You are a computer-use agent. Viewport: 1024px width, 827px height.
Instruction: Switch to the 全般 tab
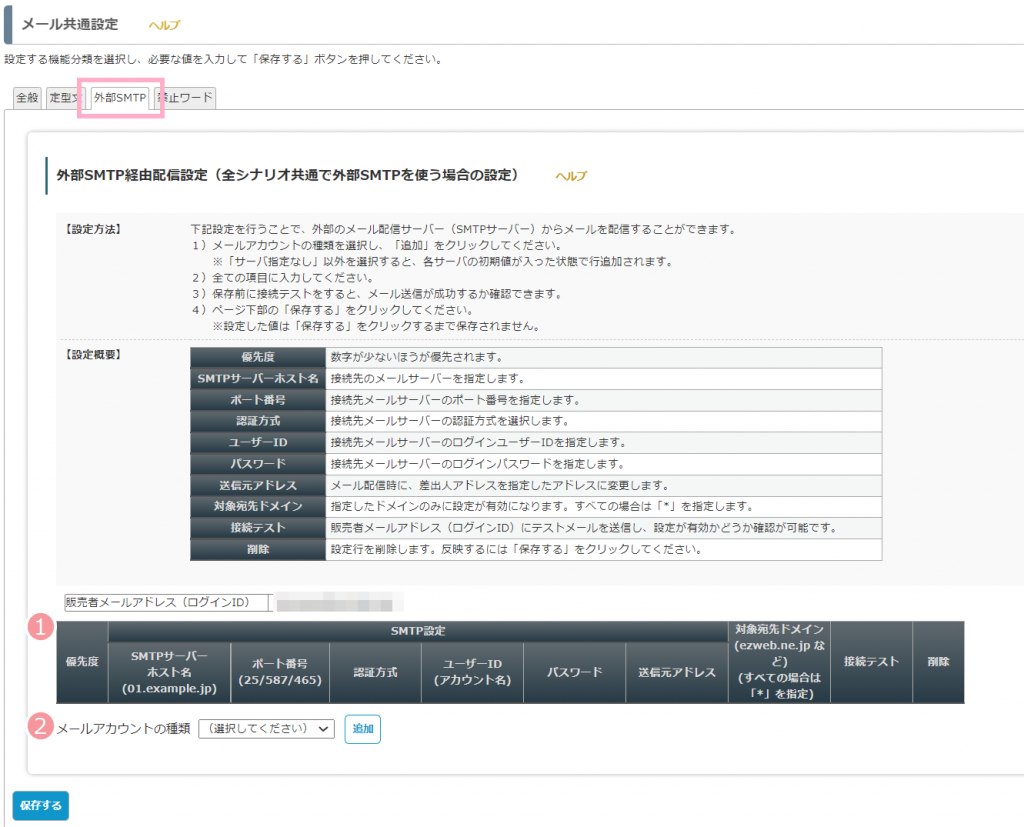click(x=27, y=97)
